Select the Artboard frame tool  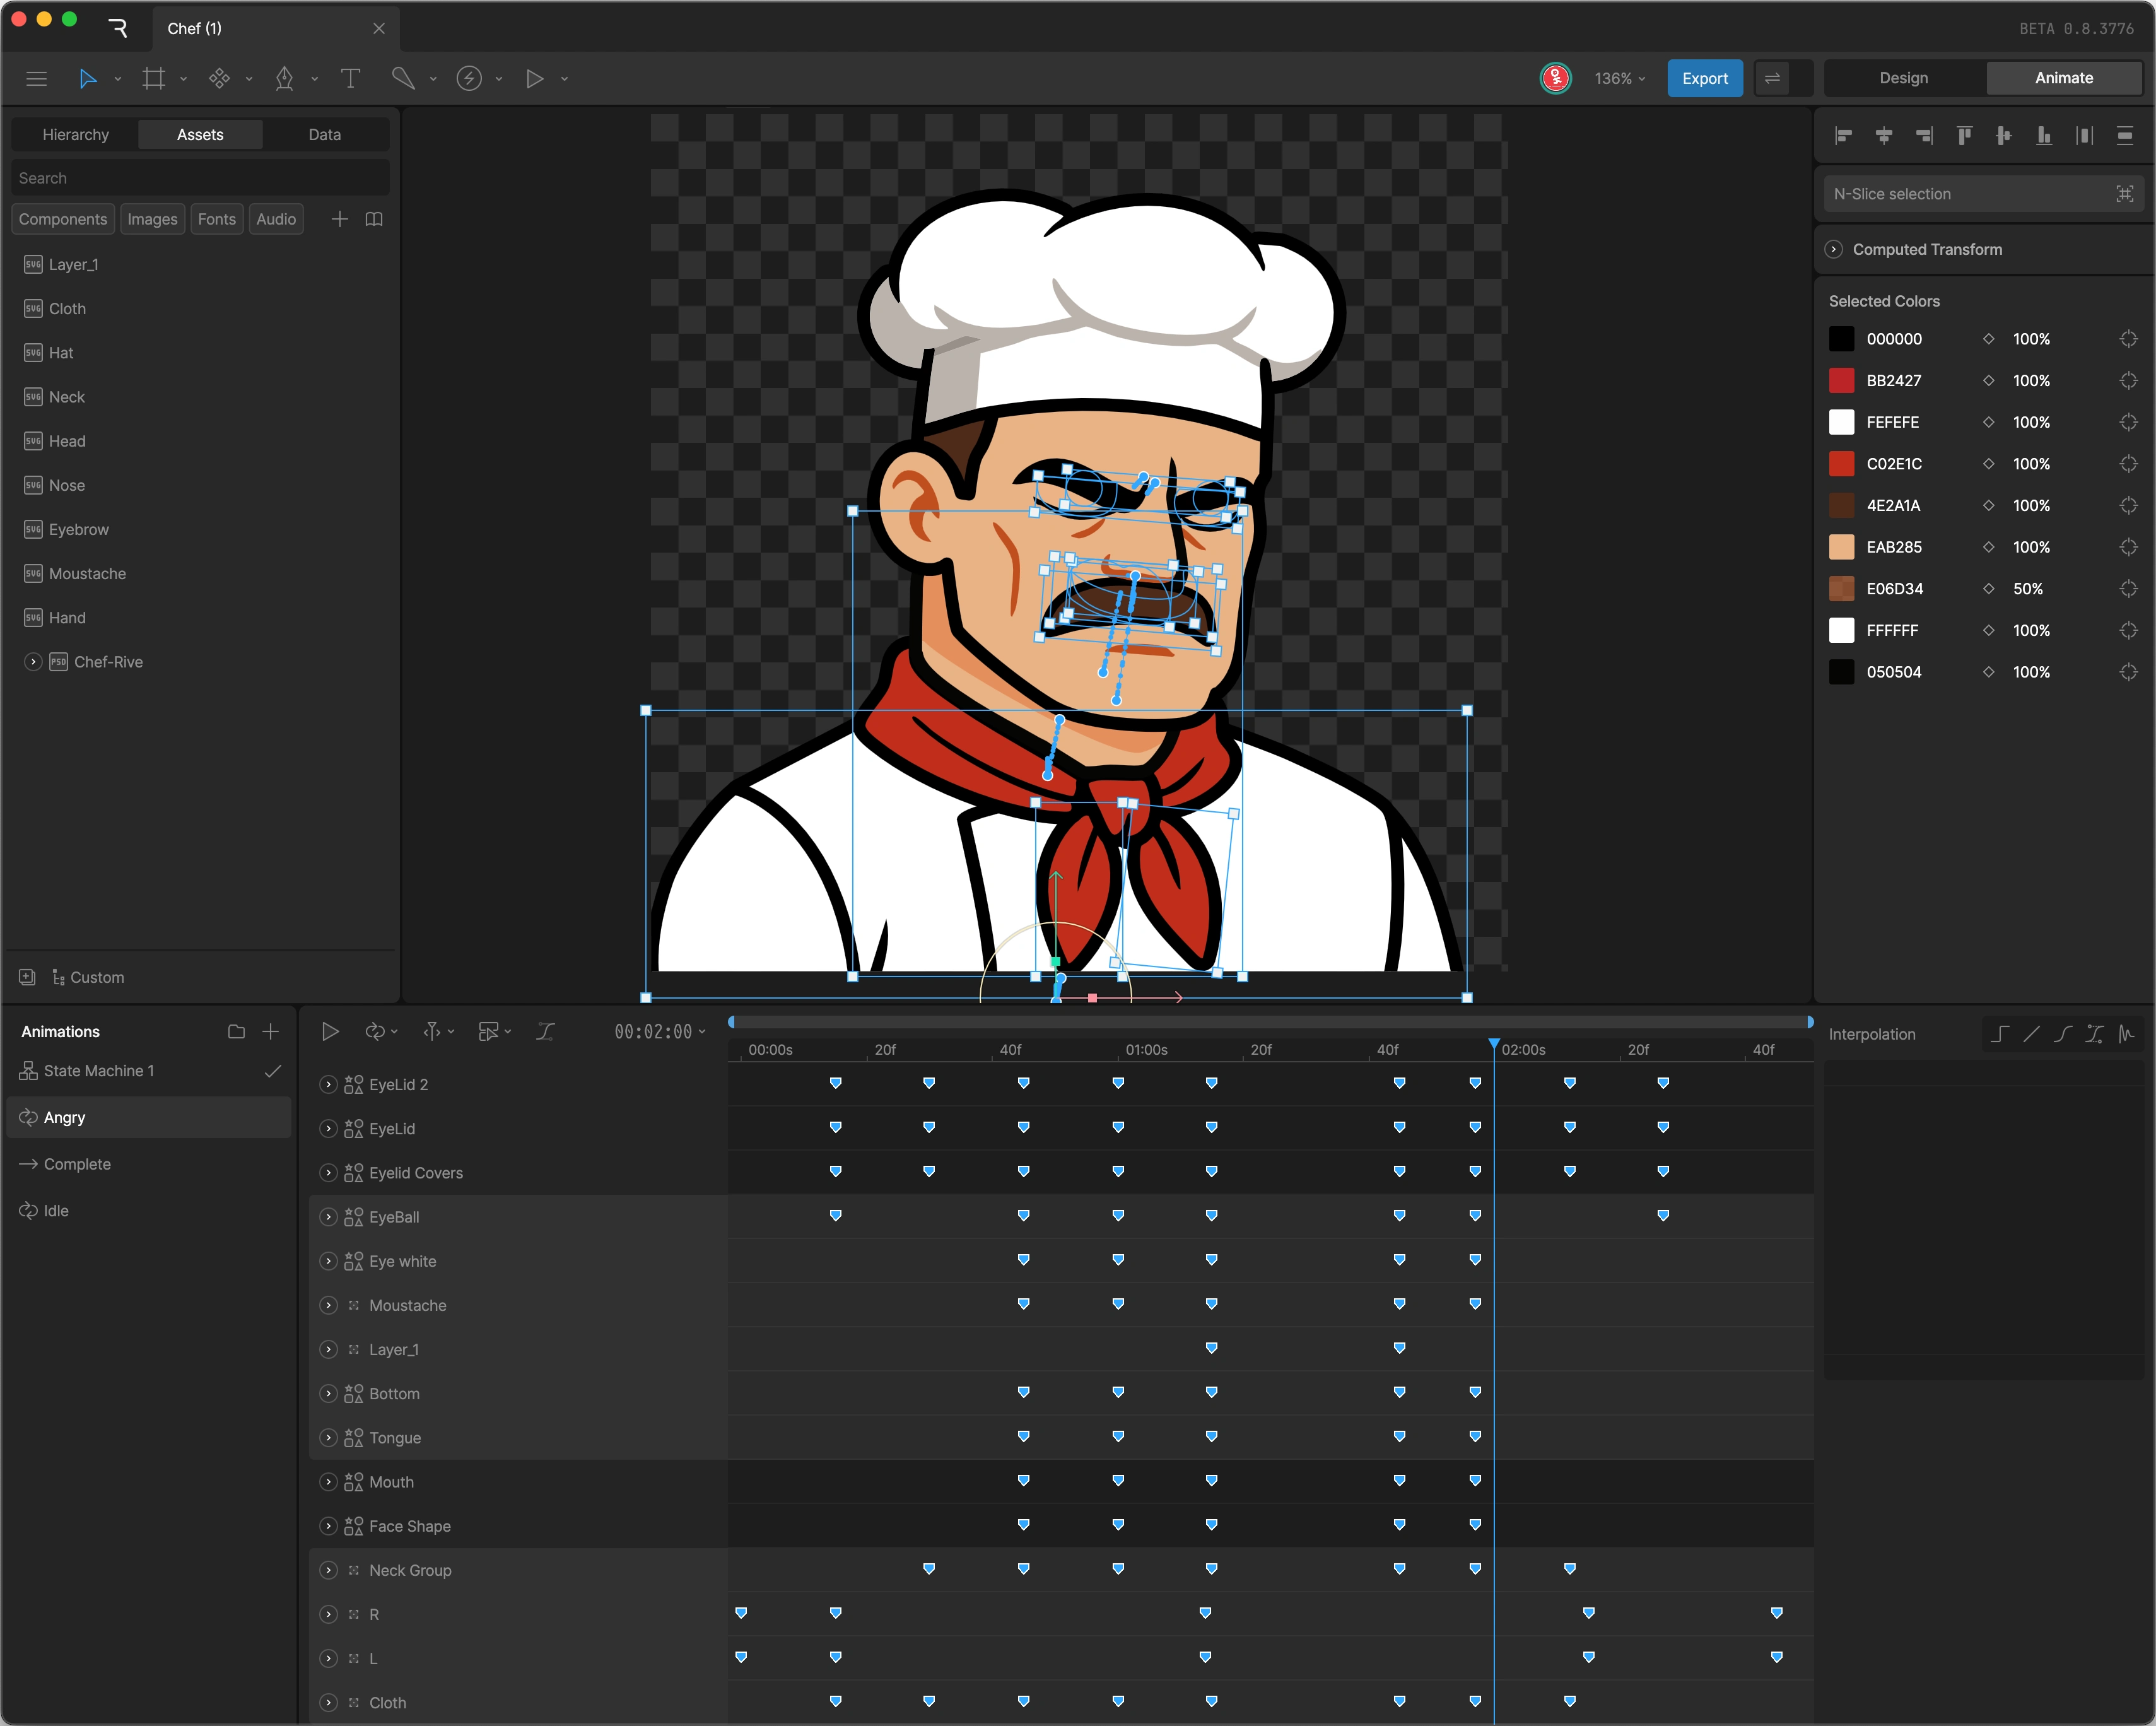click(153, 78)
